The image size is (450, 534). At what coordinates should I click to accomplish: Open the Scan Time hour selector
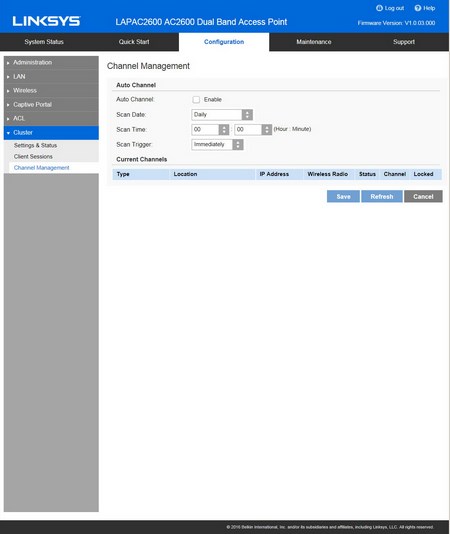click(211, 129)
